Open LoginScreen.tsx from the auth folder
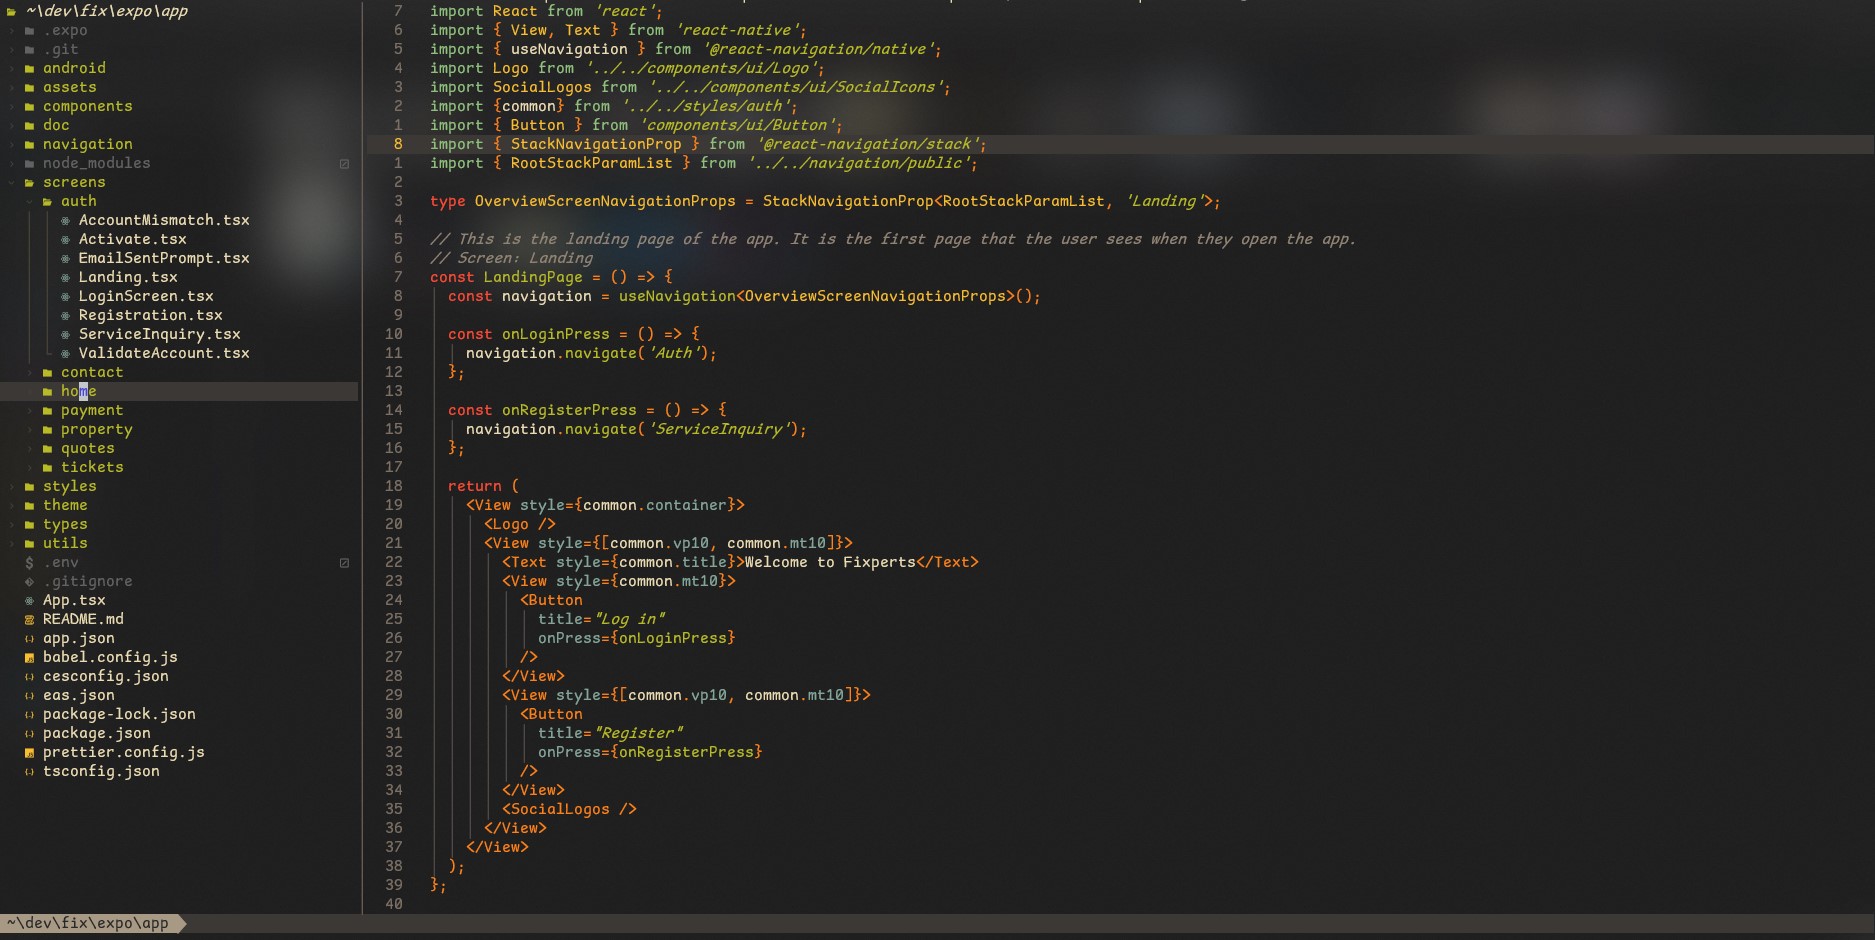Screen dimensions: 1875x940 (x=145, y=296)
